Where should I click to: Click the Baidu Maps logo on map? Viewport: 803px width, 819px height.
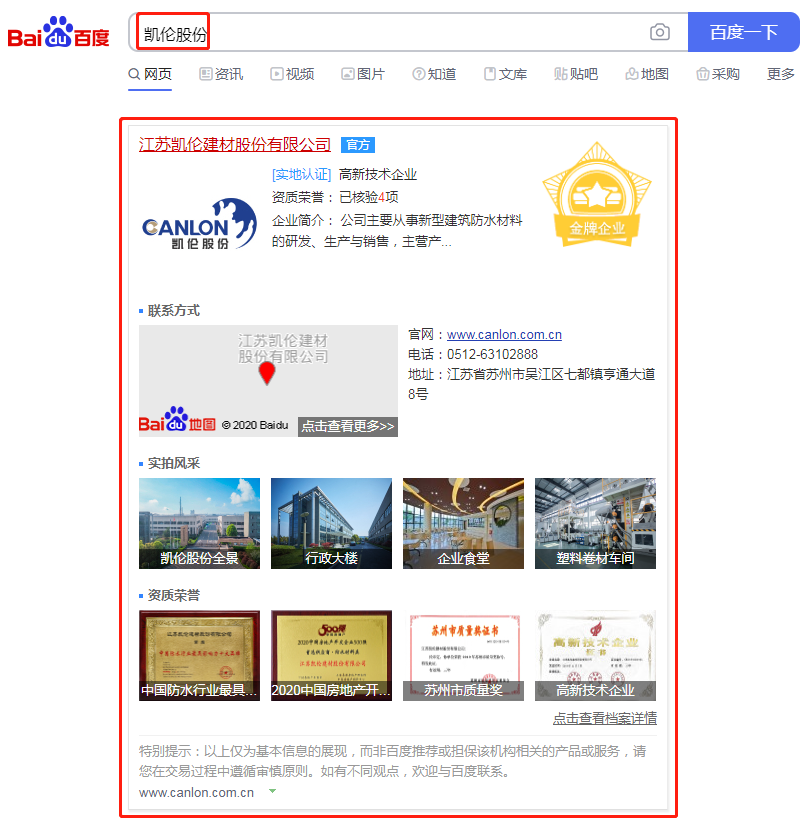pos(177,422)
